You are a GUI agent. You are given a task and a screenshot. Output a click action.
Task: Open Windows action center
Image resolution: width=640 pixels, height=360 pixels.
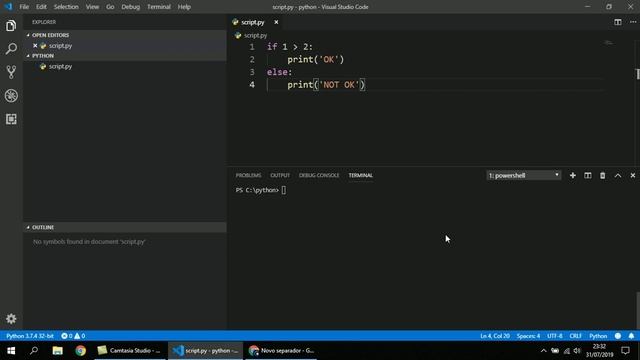click(x=625, y=351)
